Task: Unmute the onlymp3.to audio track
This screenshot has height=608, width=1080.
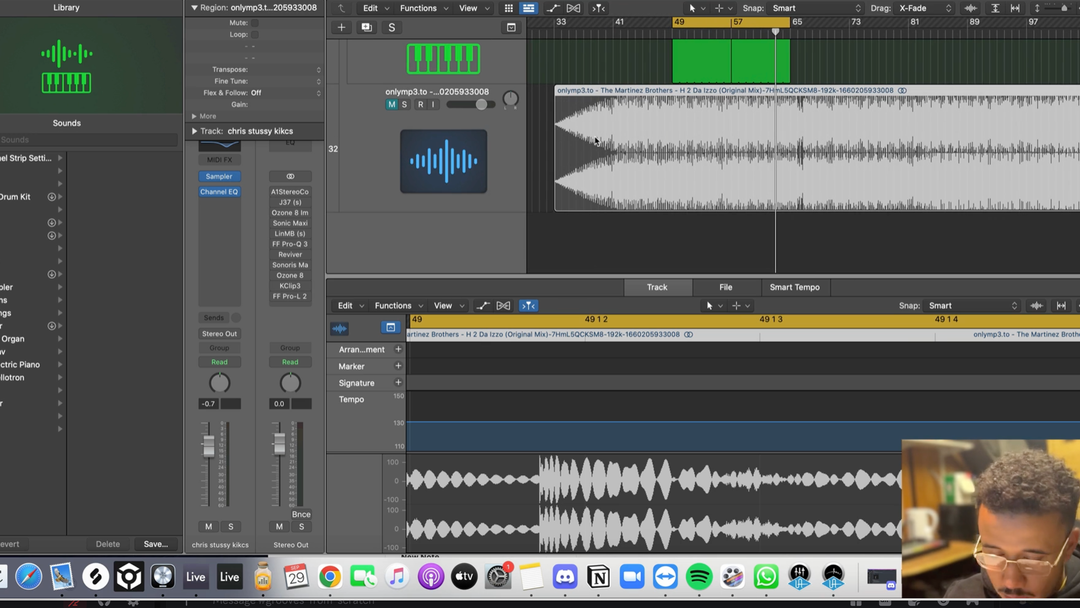Action: tap(391, 104)
